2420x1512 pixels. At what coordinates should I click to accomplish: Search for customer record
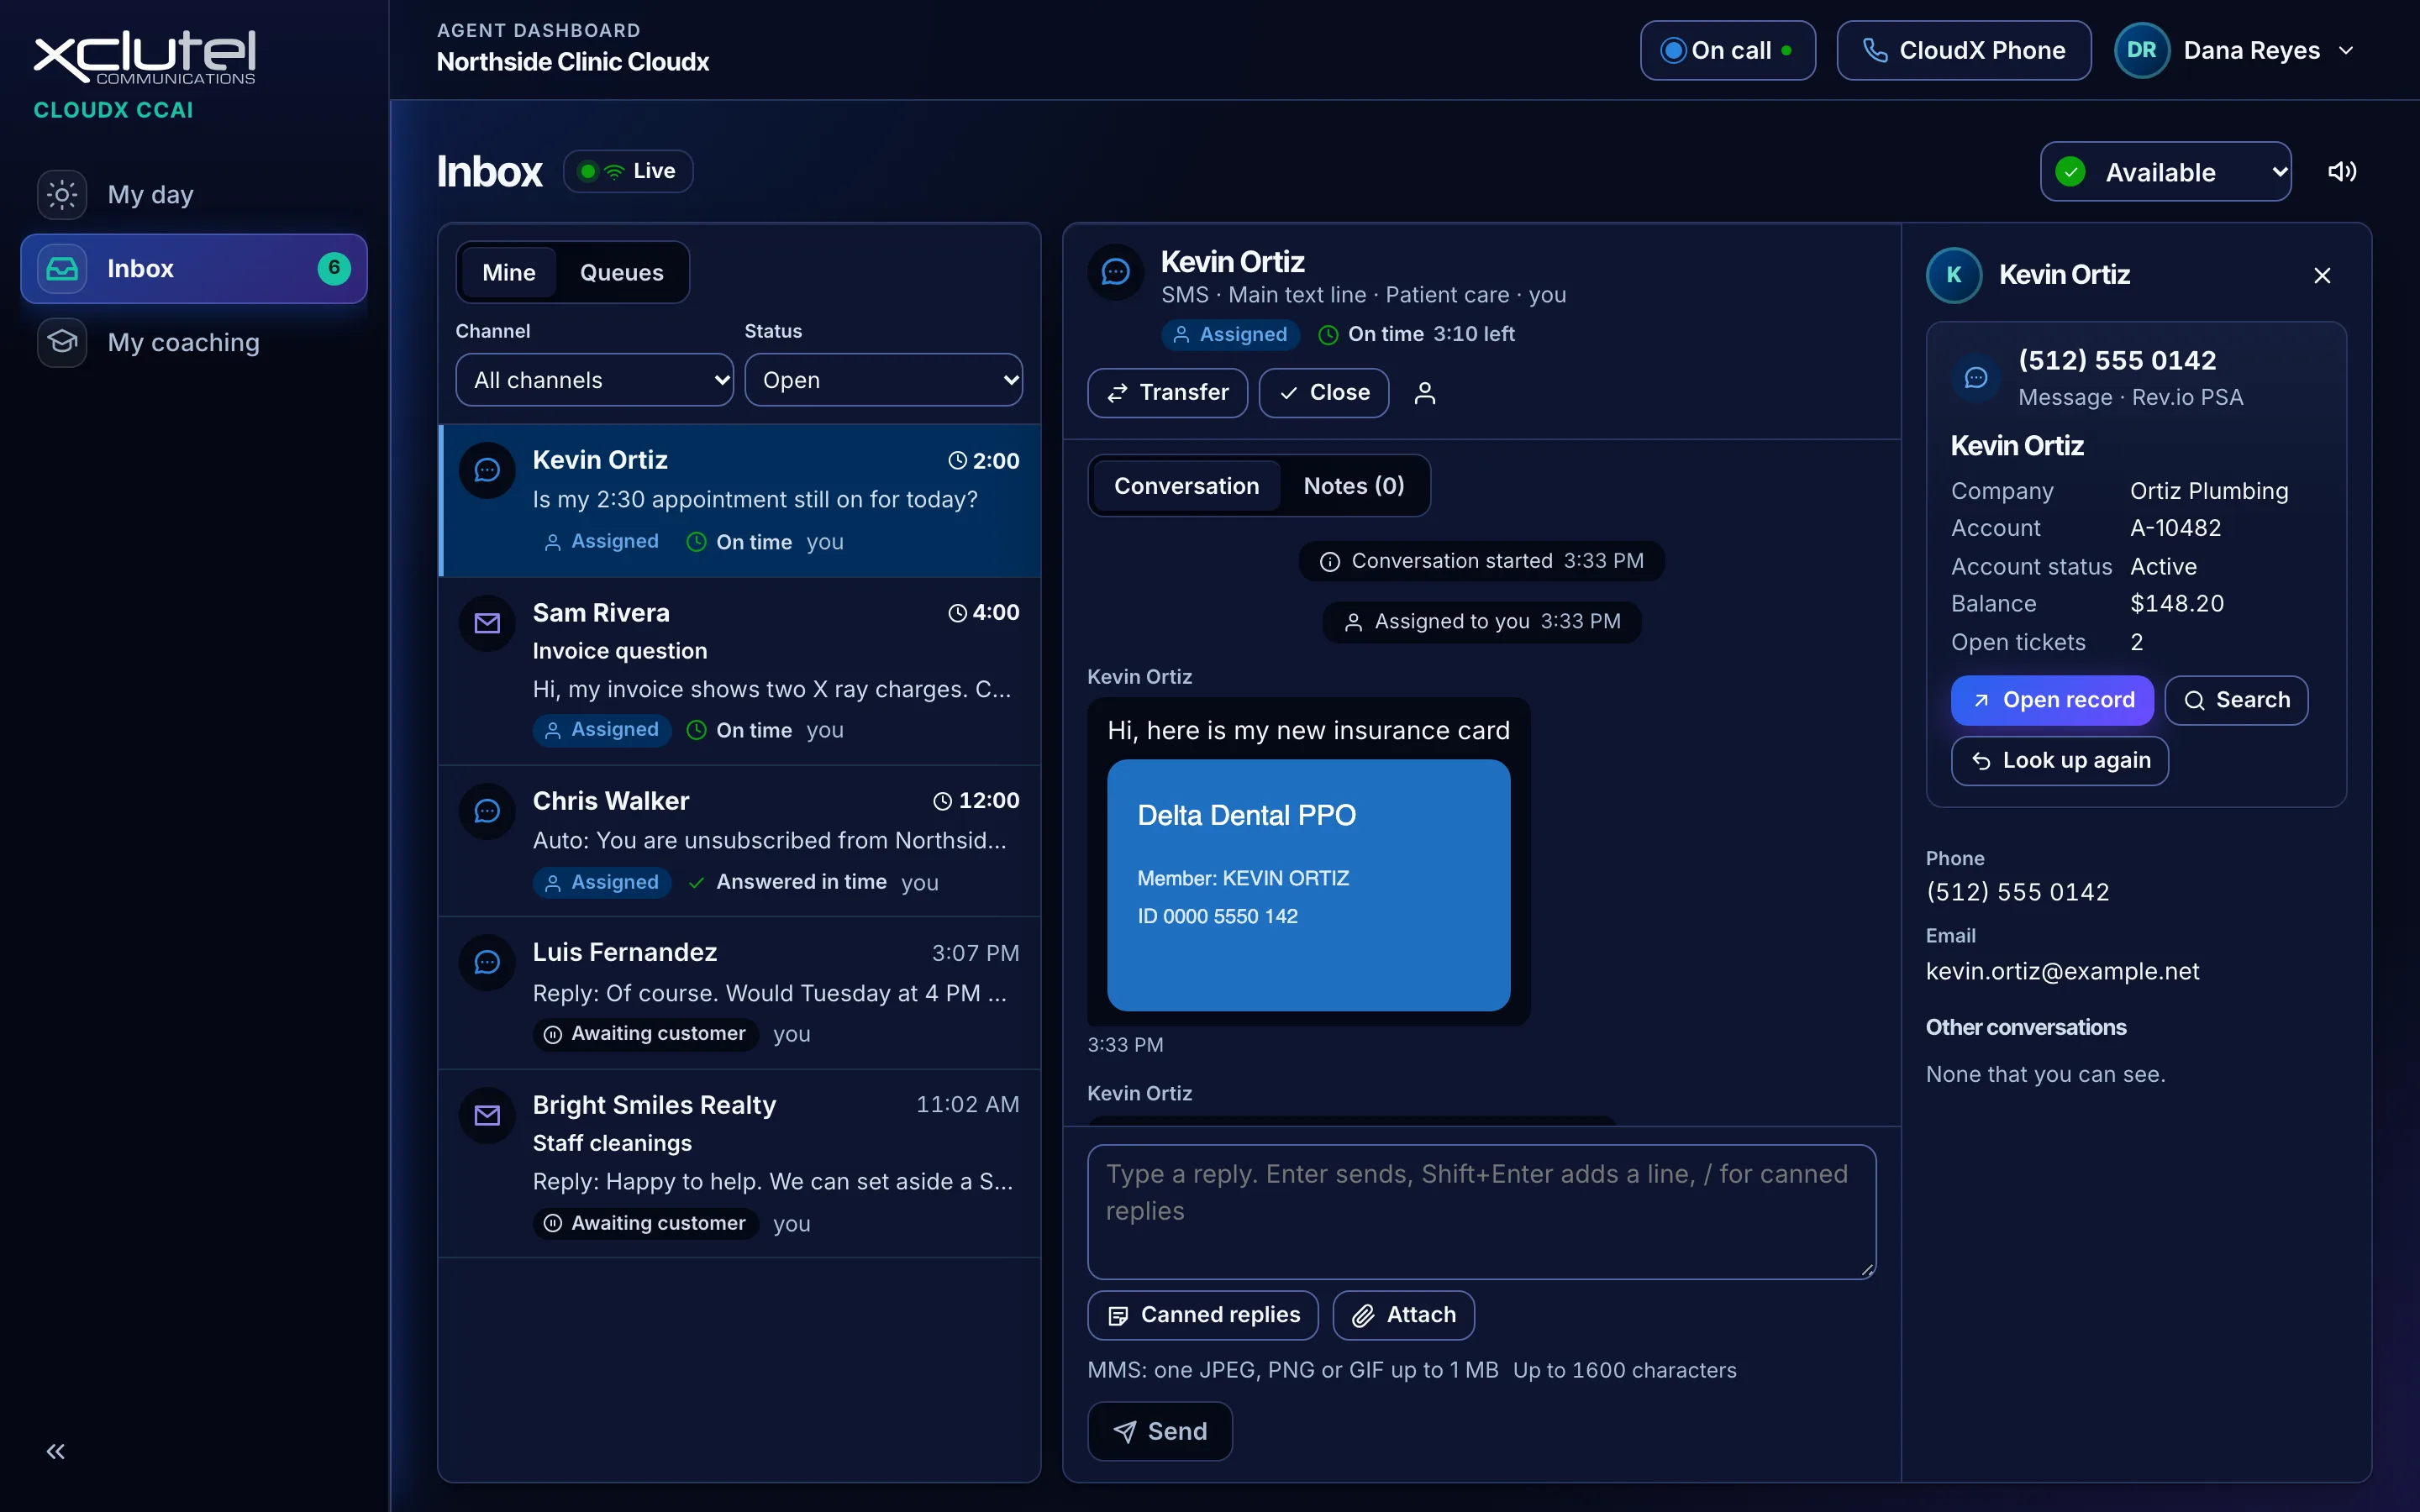tap(2236, 700)
